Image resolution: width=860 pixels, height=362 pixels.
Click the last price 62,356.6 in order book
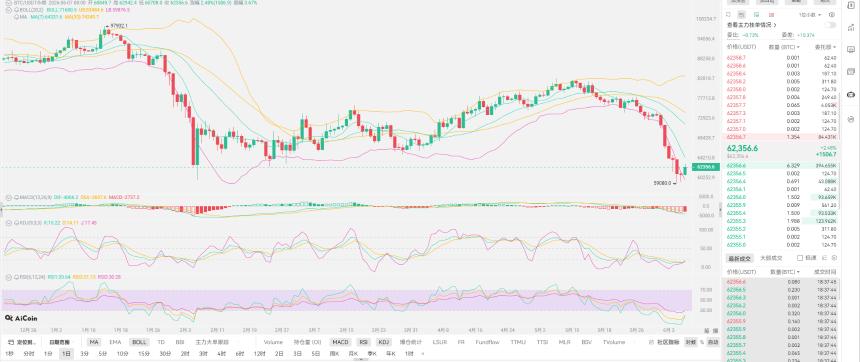pos(742,148)
